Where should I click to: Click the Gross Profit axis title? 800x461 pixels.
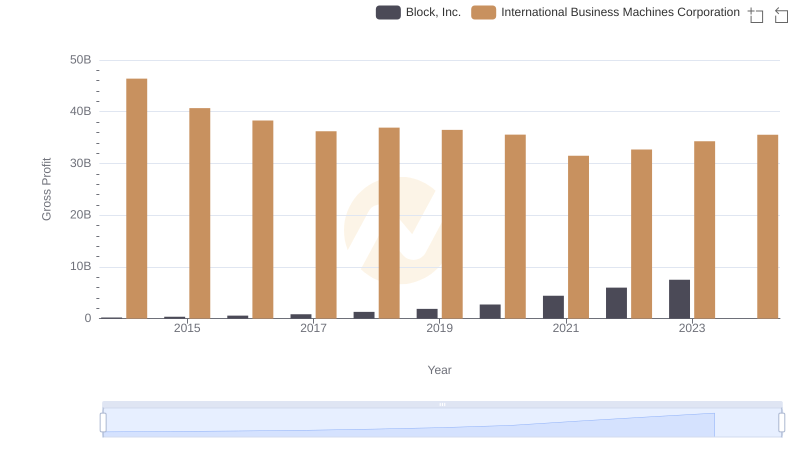46,189
